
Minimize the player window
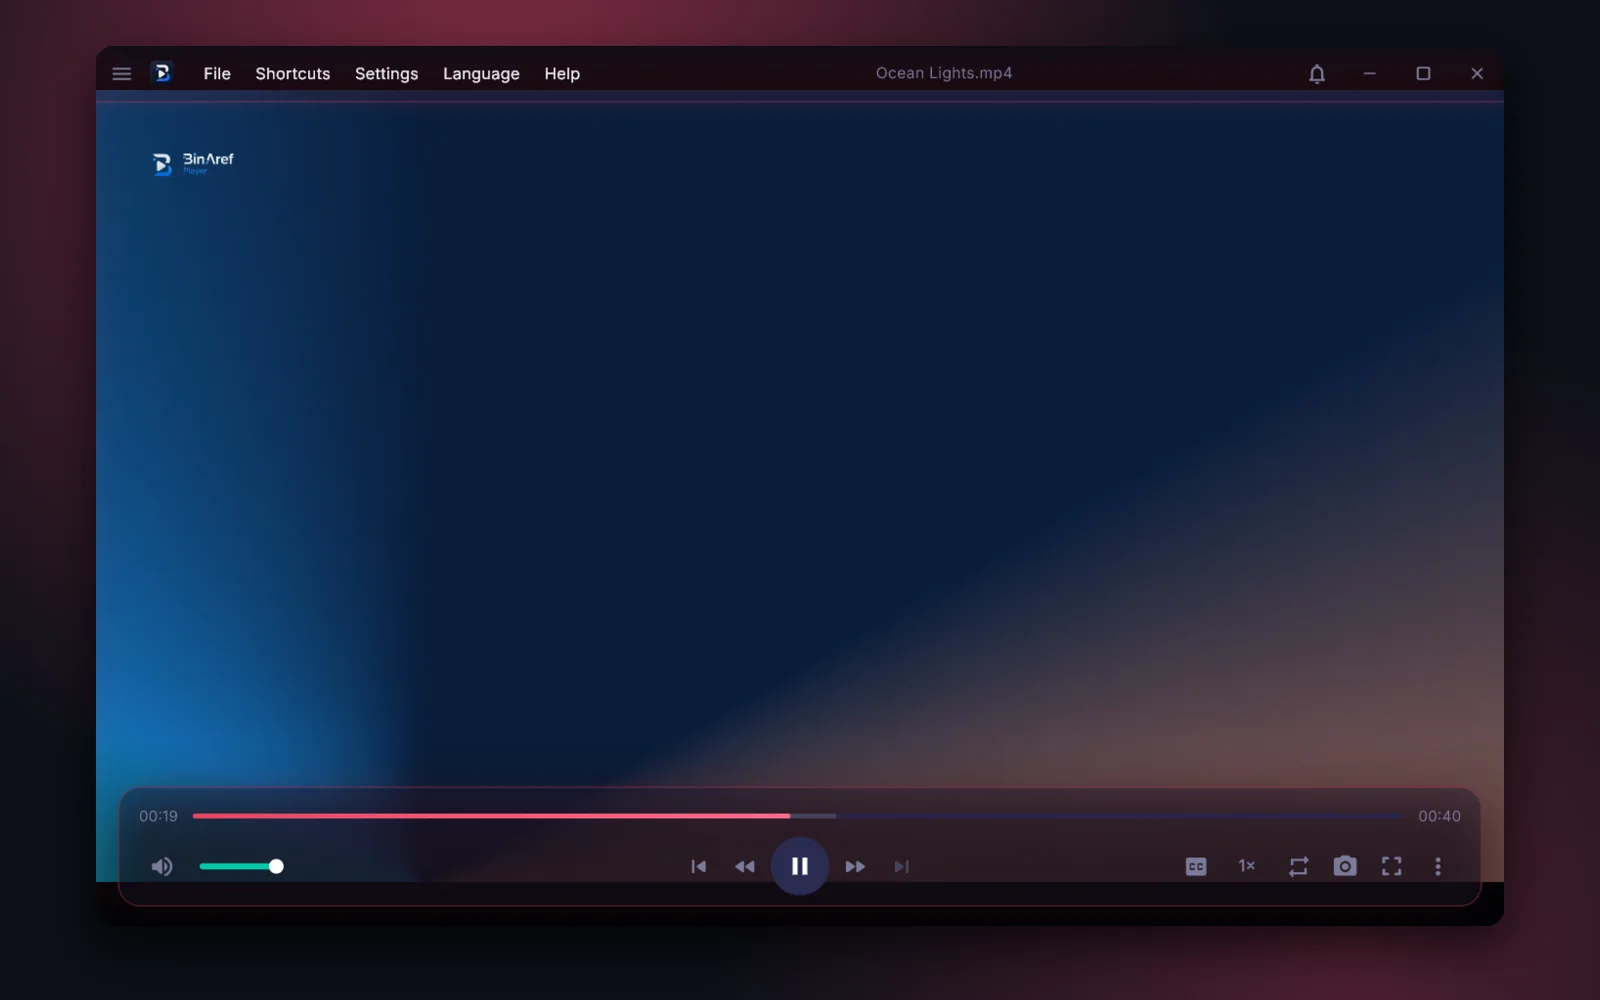click(1370, 74)
